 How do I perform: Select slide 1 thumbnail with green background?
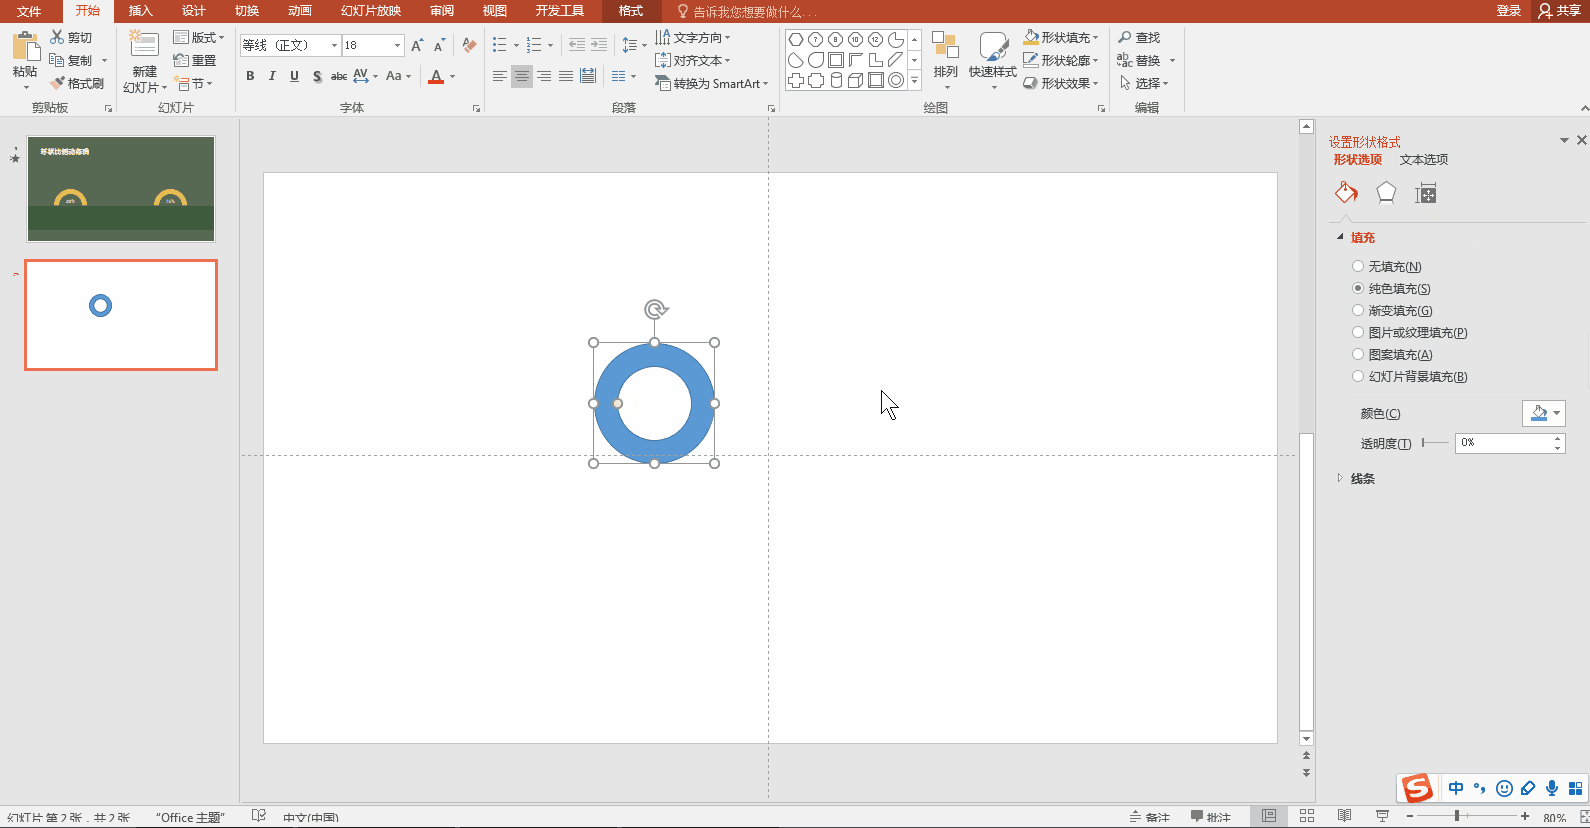(121, 189)
